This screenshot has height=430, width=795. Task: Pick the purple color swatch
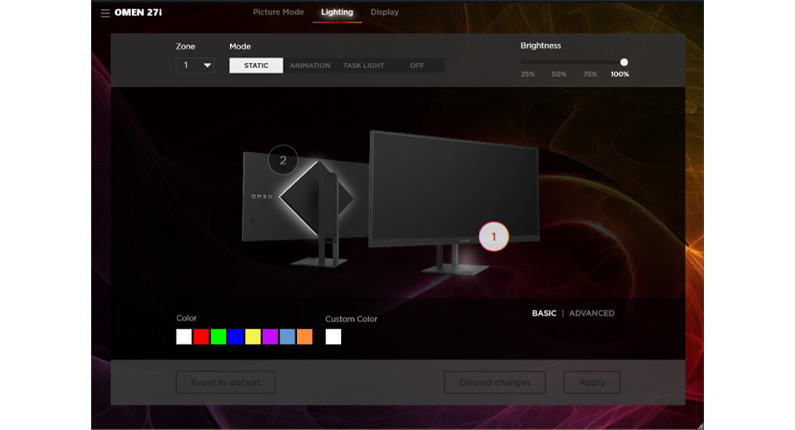[270, 337]
